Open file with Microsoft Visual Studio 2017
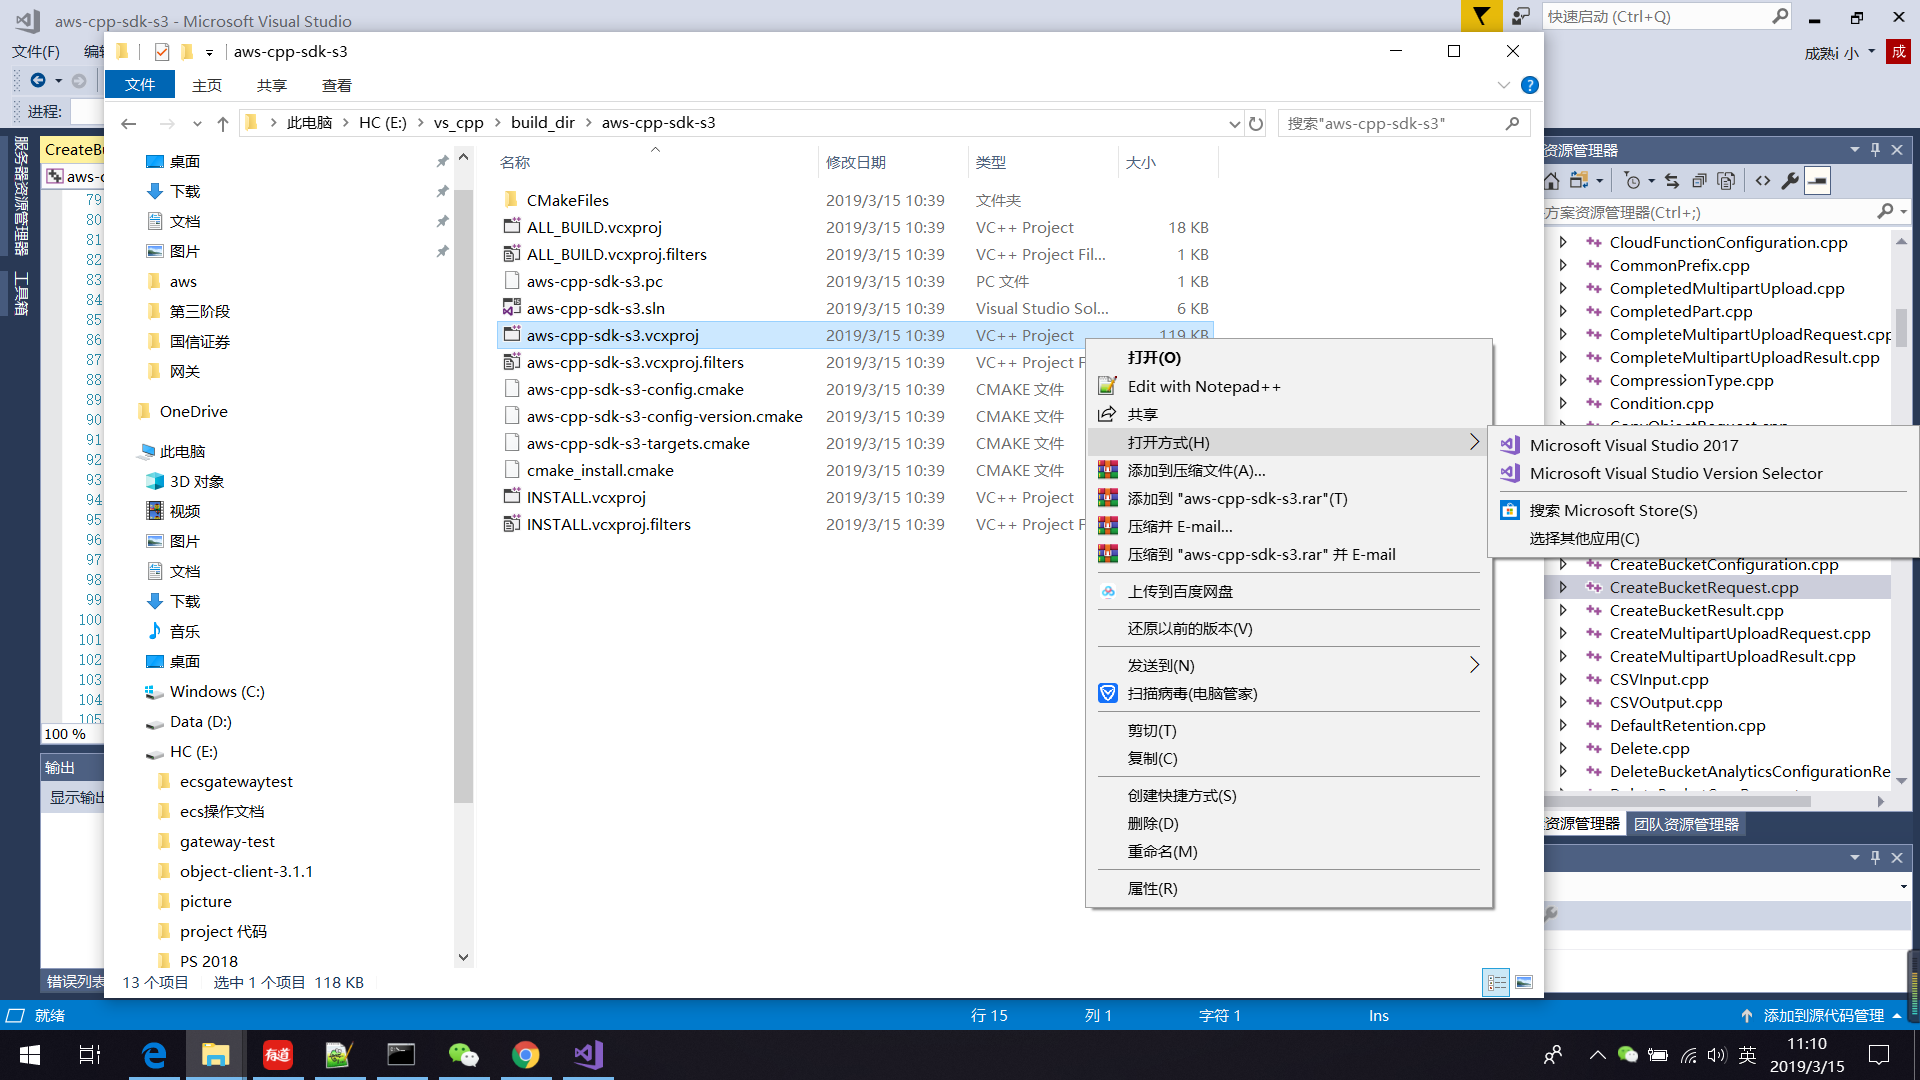 pos(1634,445)
